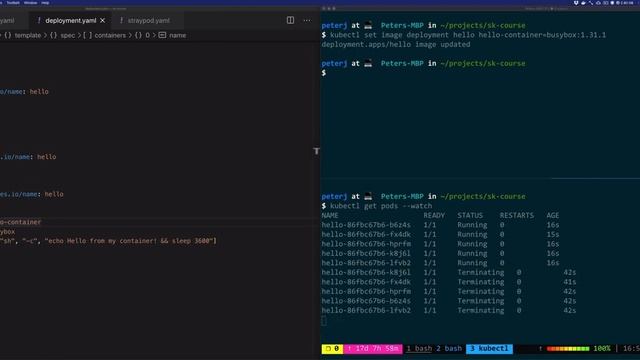Click the 100% battery text in tmux status
Viewport: 640px width, 360px height.
point(602,349)
